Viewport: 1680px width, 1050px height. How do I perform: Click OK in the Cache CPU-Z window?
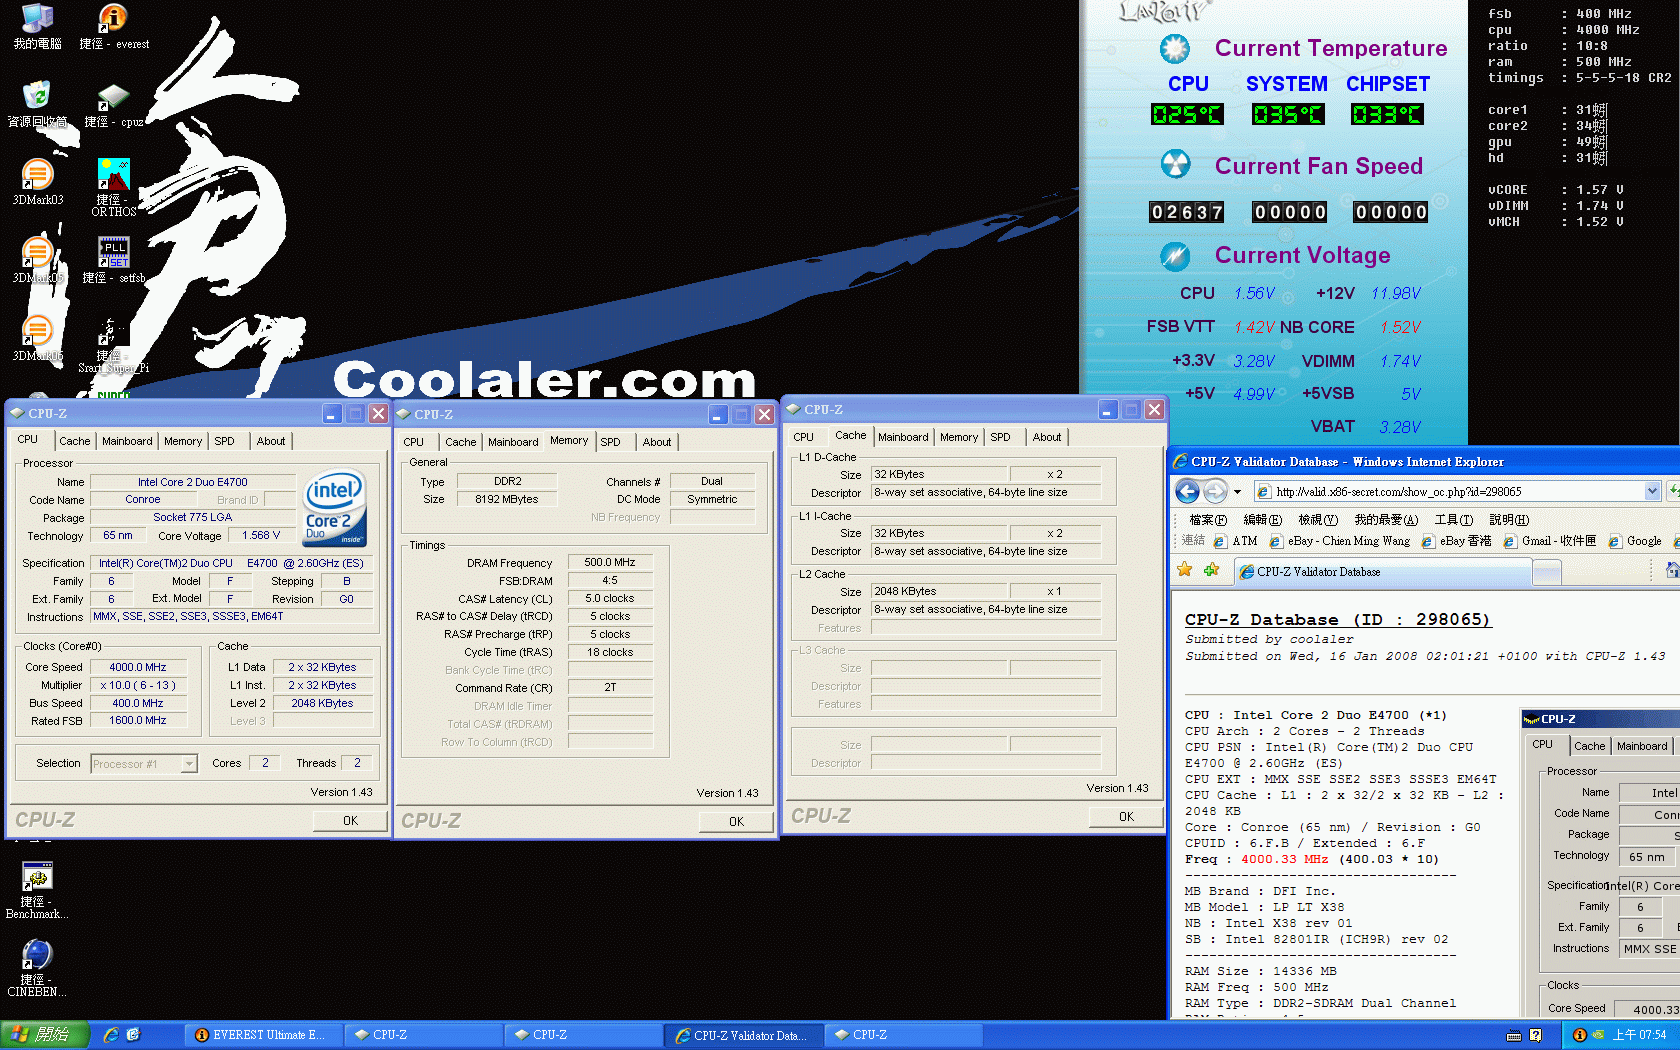coord(1126,817)
